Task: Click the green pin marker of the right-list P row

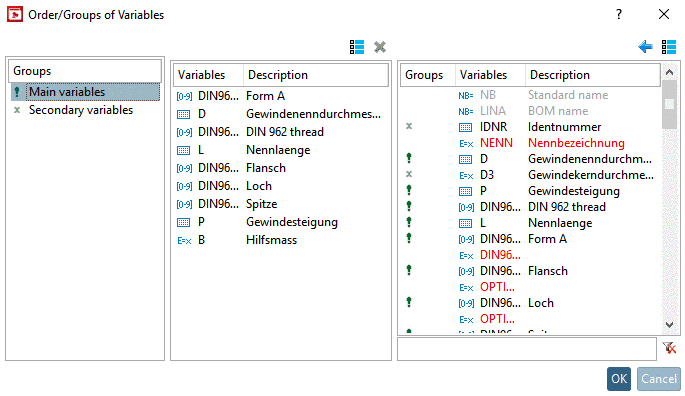Action: (409, 190)
